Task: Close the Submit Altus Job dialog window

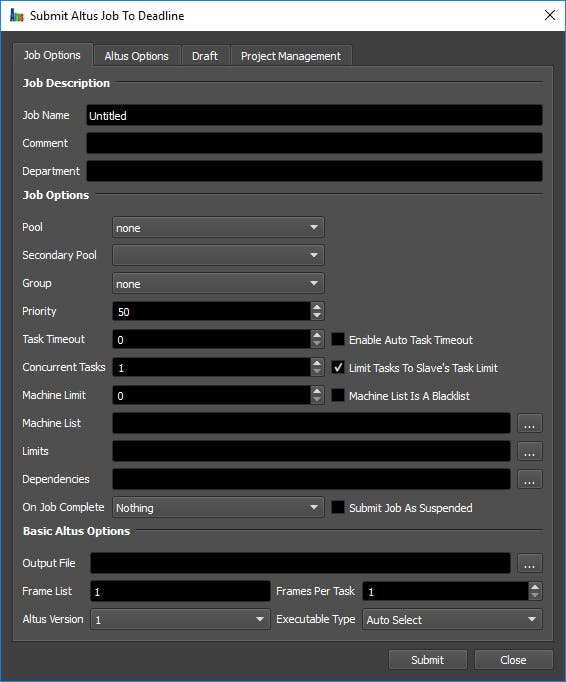Action: point(550,15)
